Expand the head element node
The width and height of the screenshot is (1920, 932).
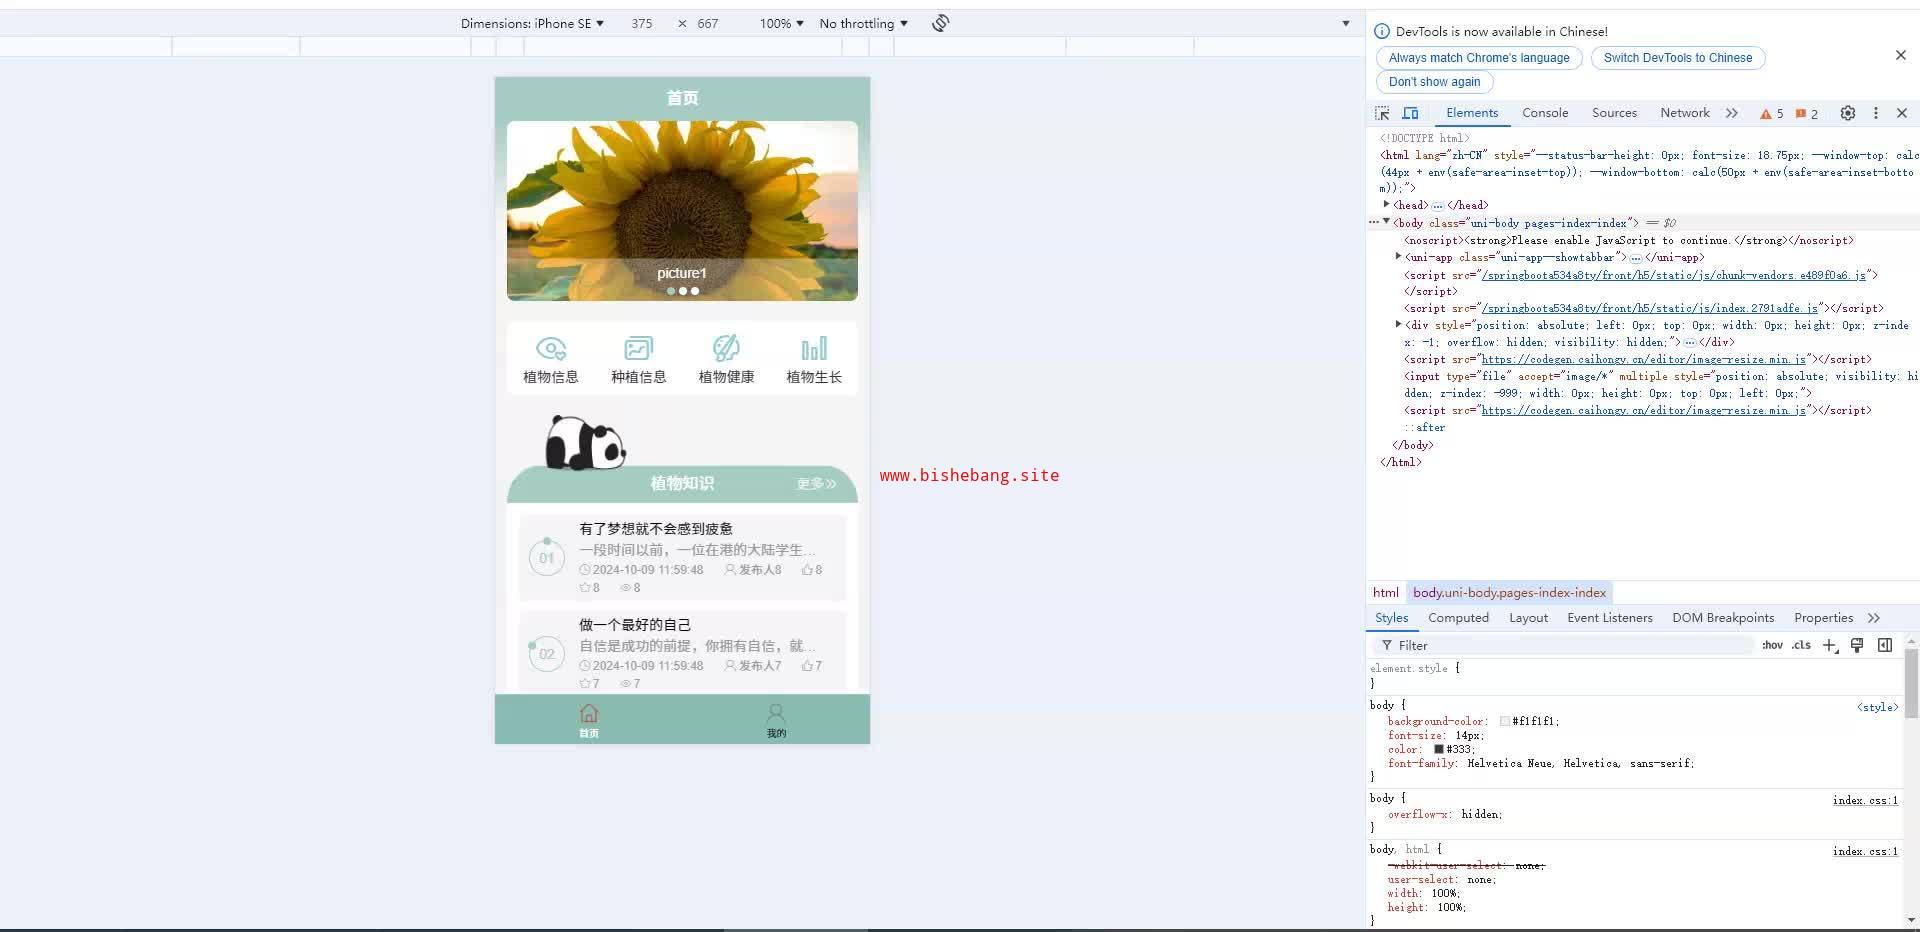coord(1387,205)
